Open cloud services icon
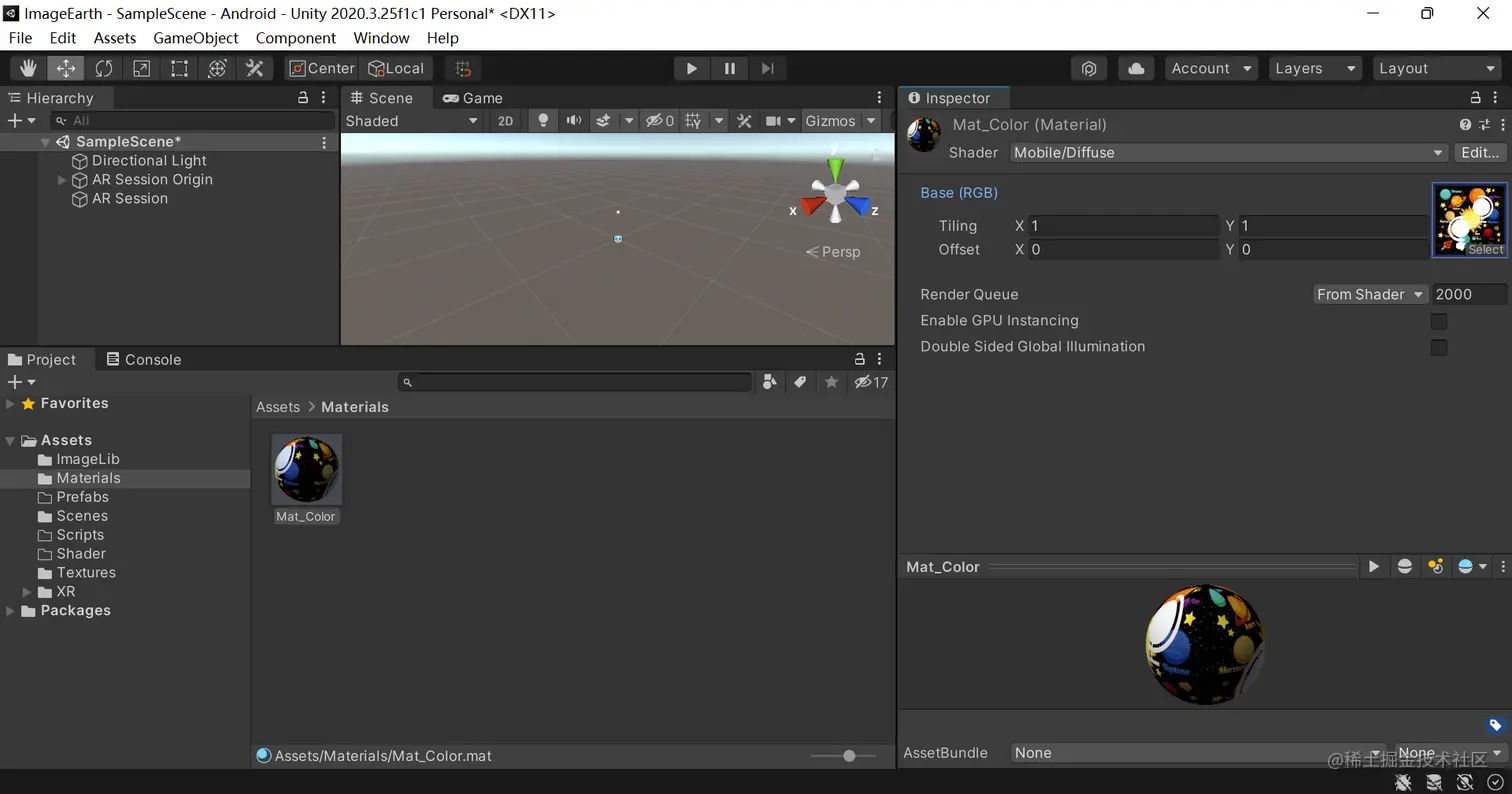This screenshot has height=794, width=1512. pyautogui.click(x=1136, y=68)
